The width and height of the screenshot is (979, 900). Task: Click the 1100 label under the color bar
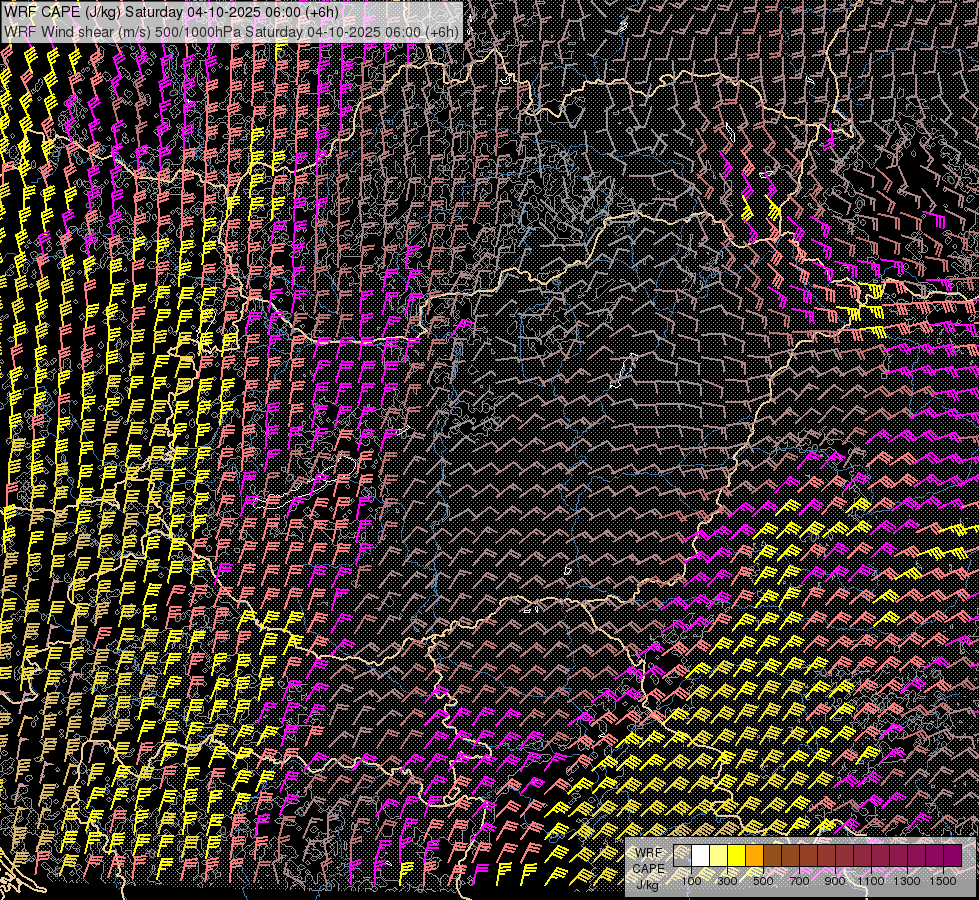(871, 881)
